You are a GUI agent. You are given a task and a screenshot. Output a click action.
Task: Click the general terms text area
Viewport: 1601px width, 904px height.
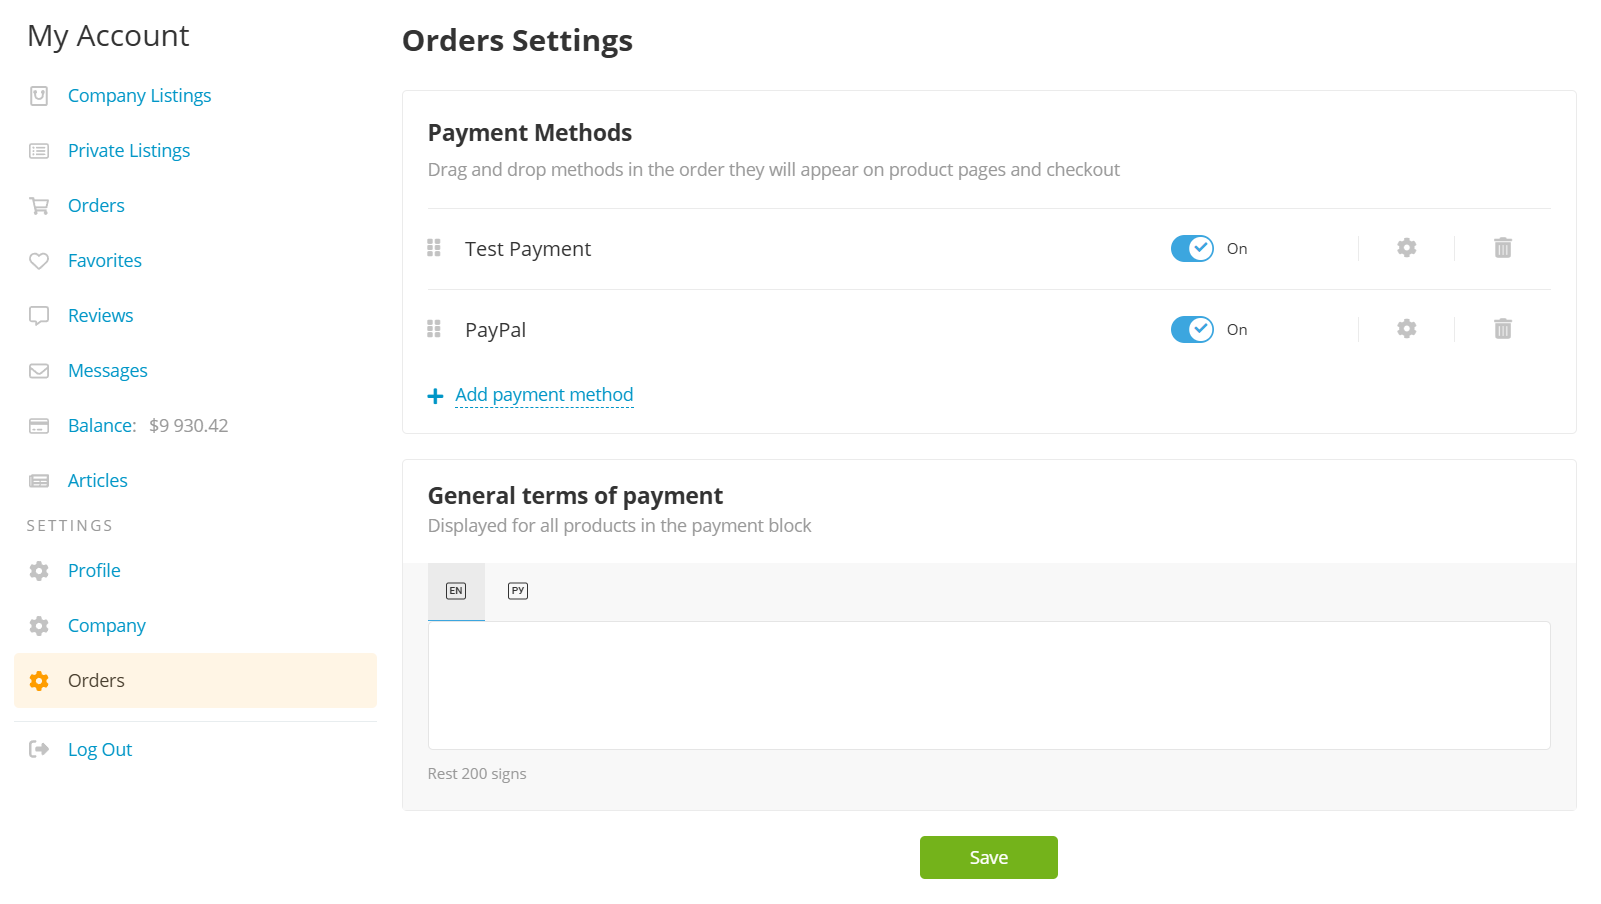point(988,685)
